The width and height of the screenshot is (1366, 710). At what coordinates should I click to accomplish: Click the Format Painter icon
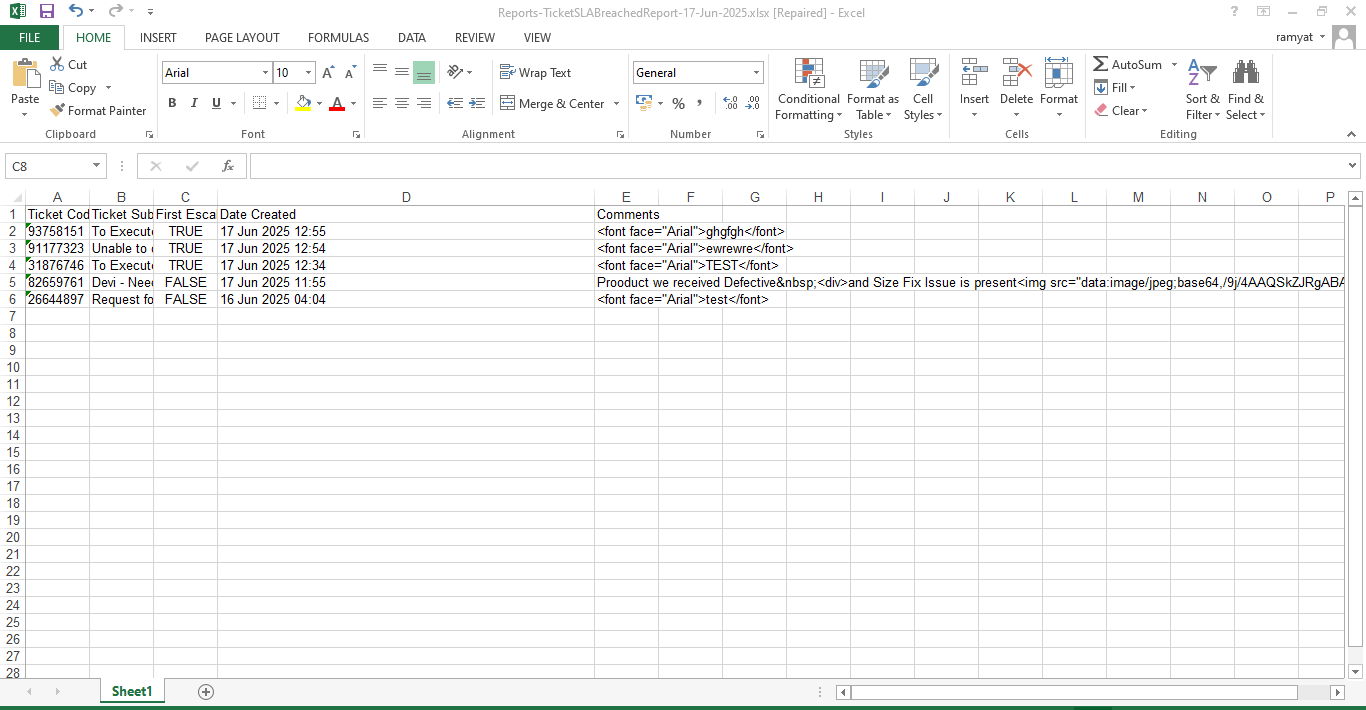click(58, 111)
